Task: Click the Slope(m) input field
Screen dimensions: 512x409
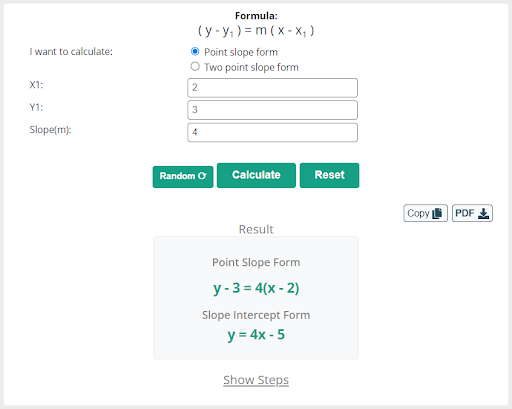Action: tap(272, 132)
